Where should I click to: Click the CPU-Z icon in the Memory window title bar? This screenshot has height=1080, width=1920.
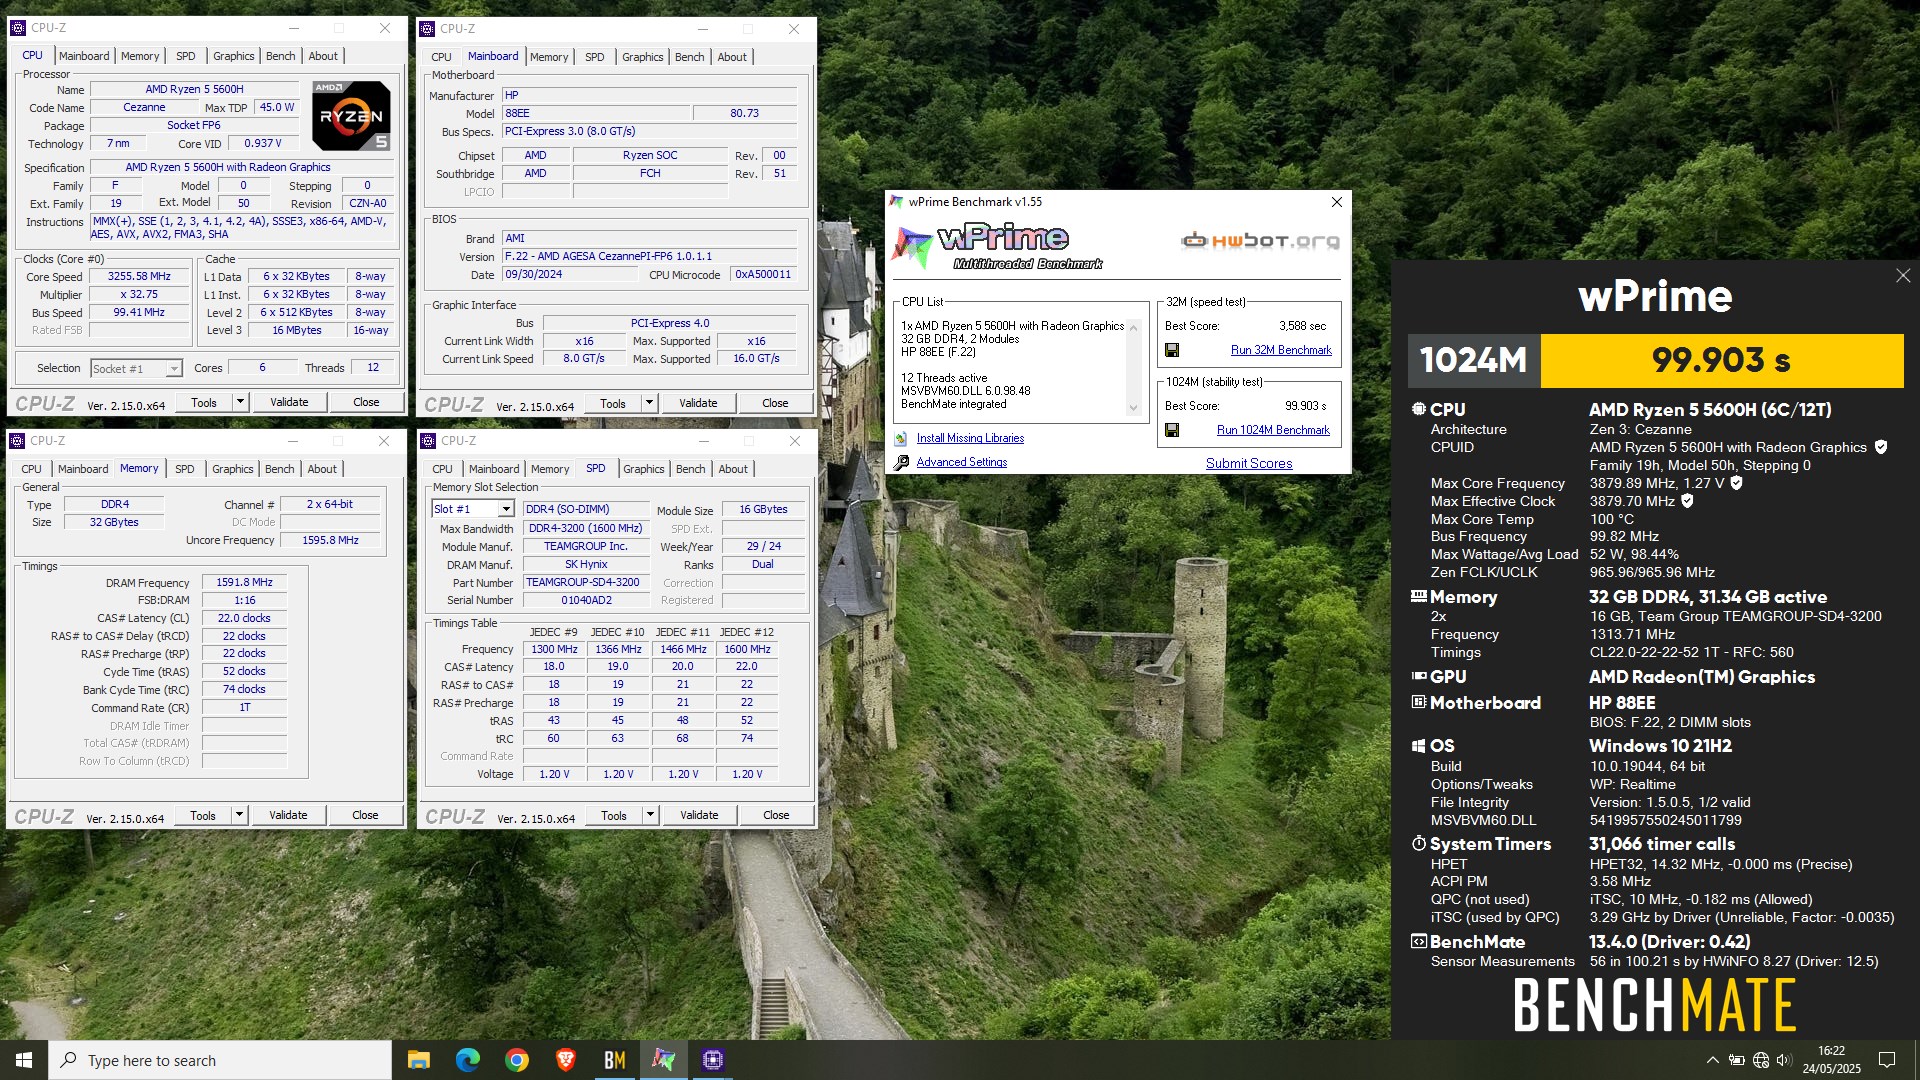click(17, 441)
